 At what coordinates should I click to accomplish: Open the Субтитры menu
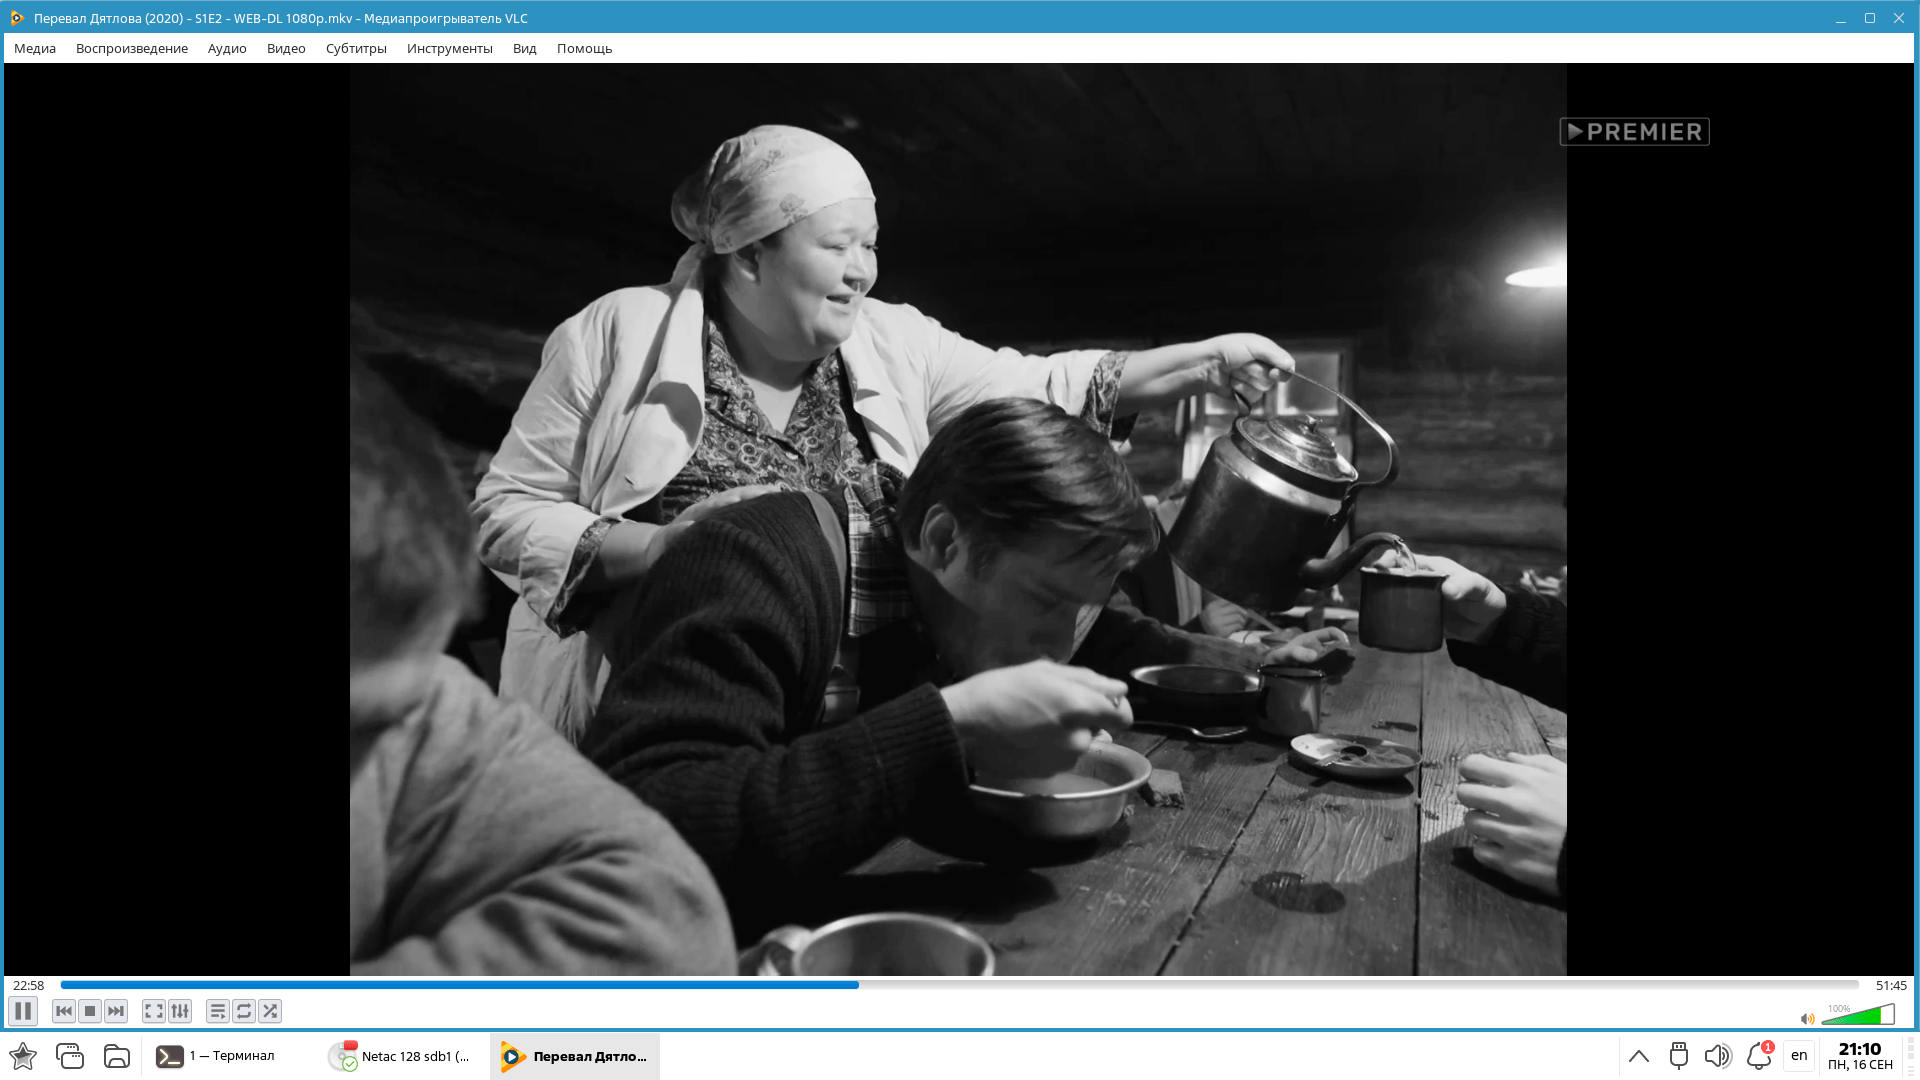pos(356,48)
